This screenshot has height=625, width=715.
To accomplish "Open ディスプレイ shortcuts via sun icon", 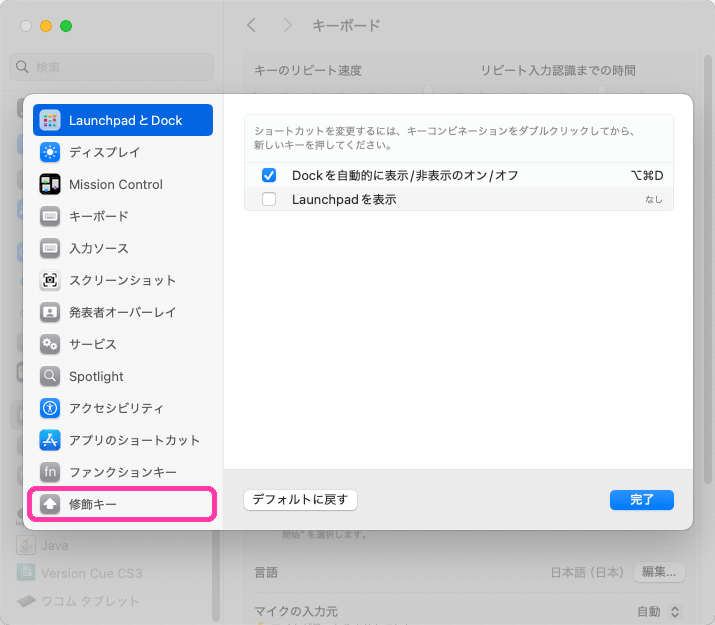I will click(51, 152).
